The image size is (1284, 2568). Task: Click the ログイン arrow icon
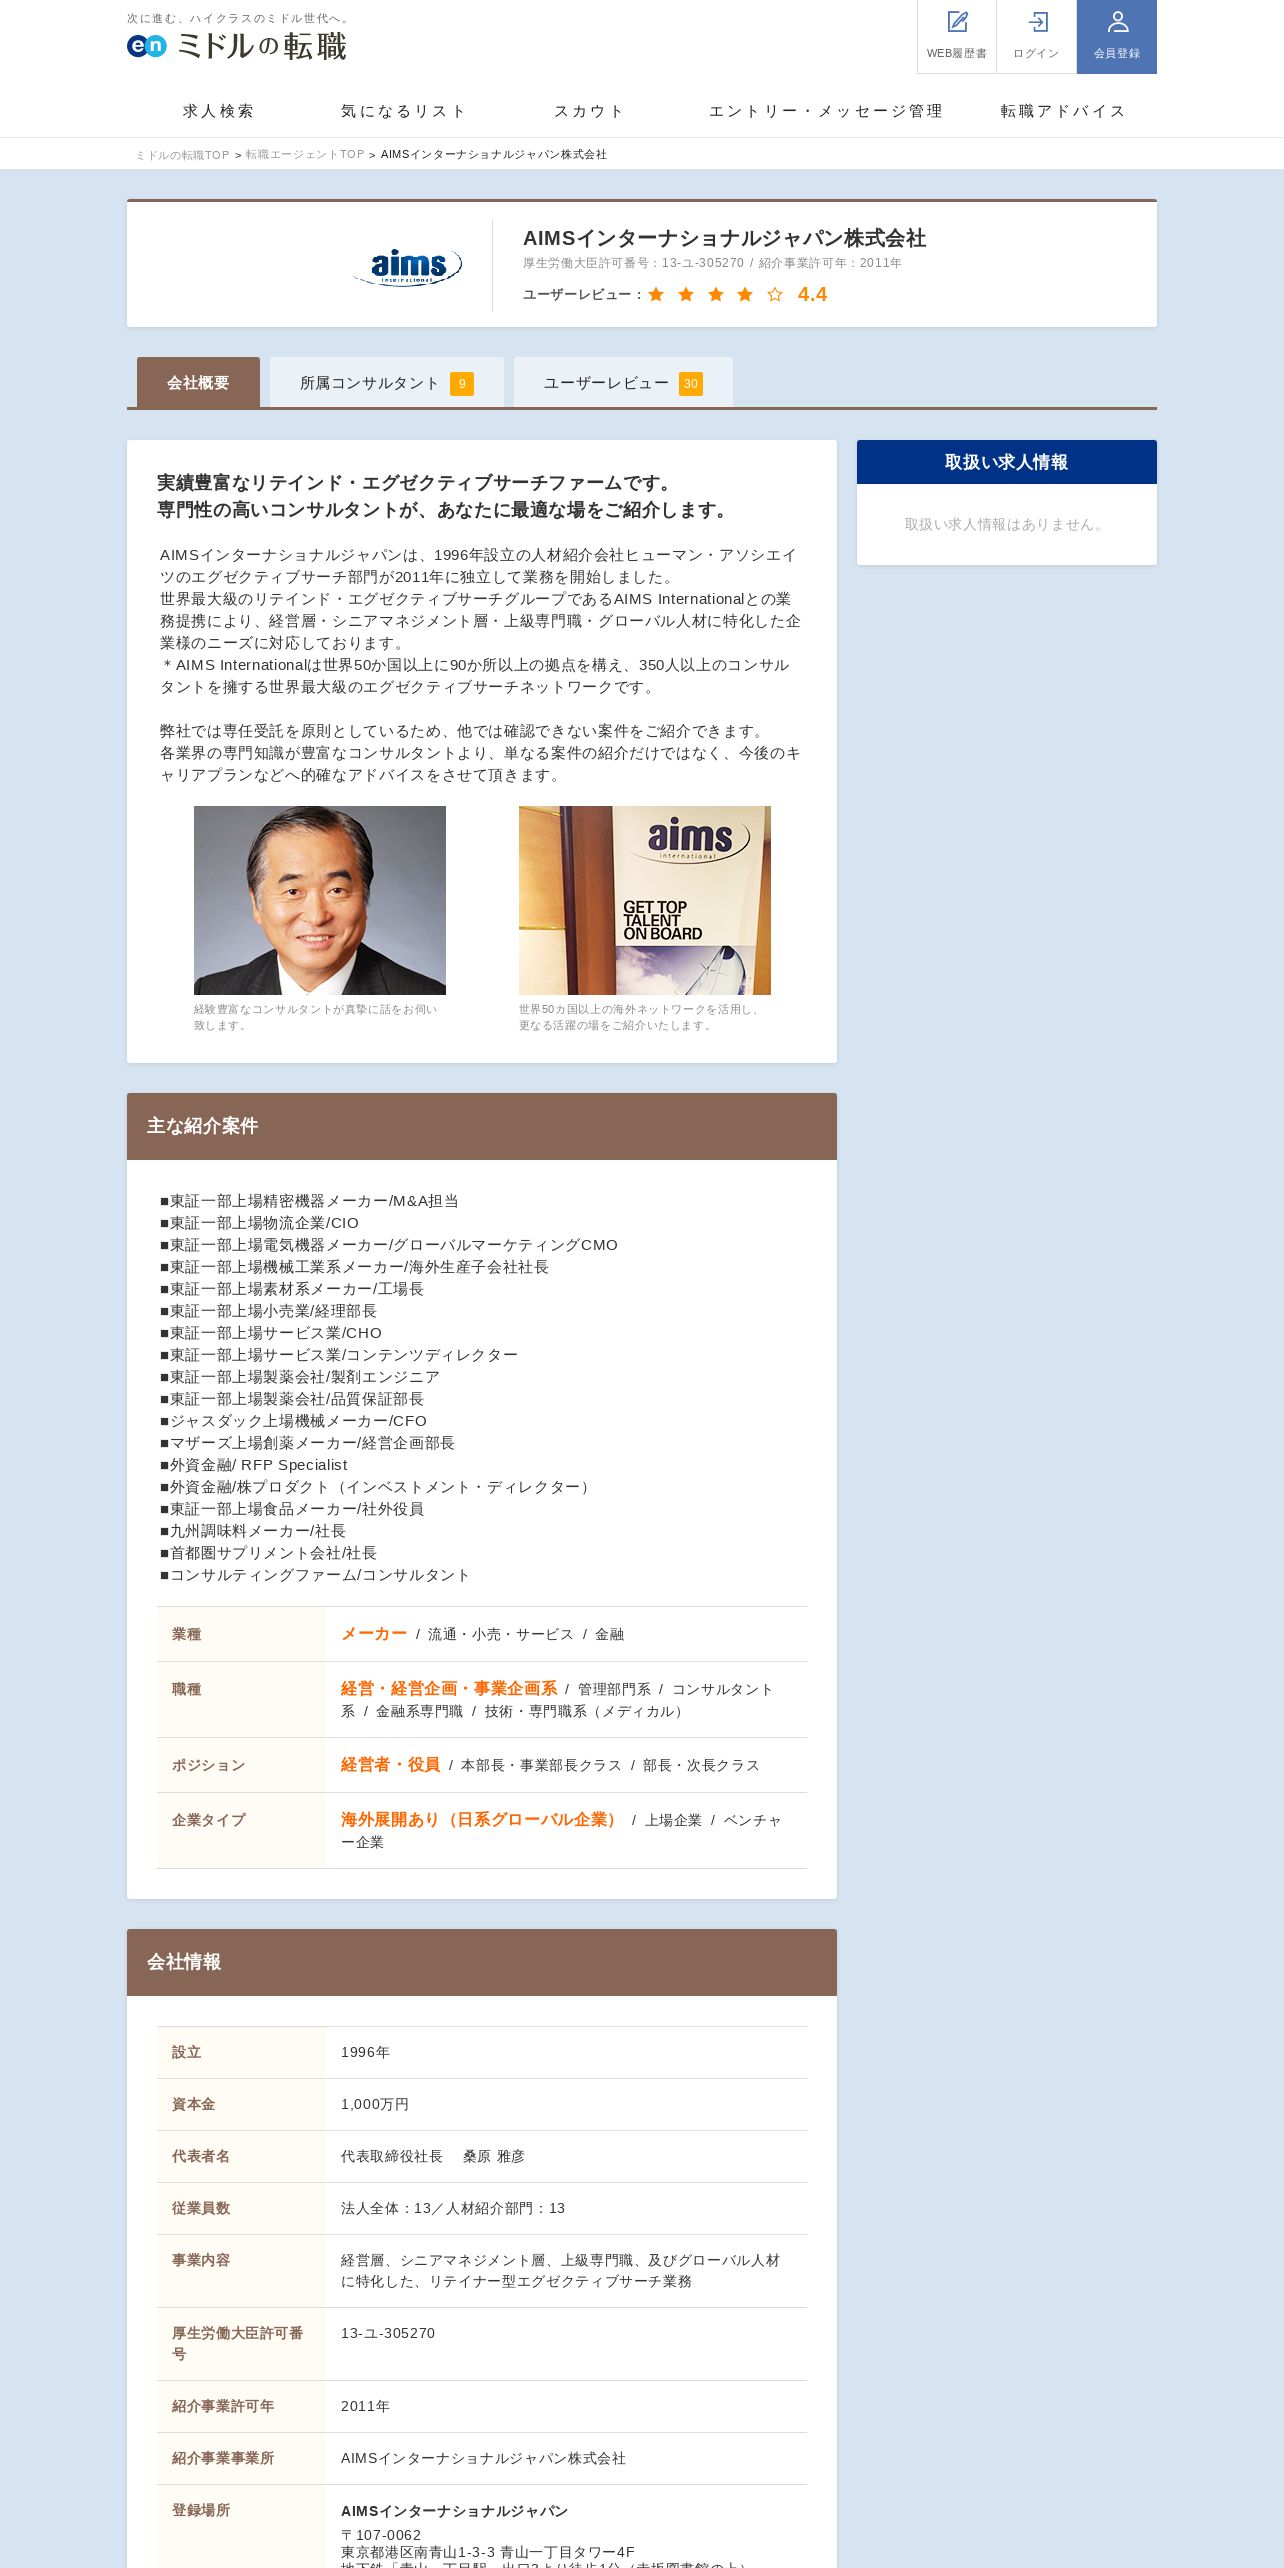pyautogui.click(x=1037, y=22)
